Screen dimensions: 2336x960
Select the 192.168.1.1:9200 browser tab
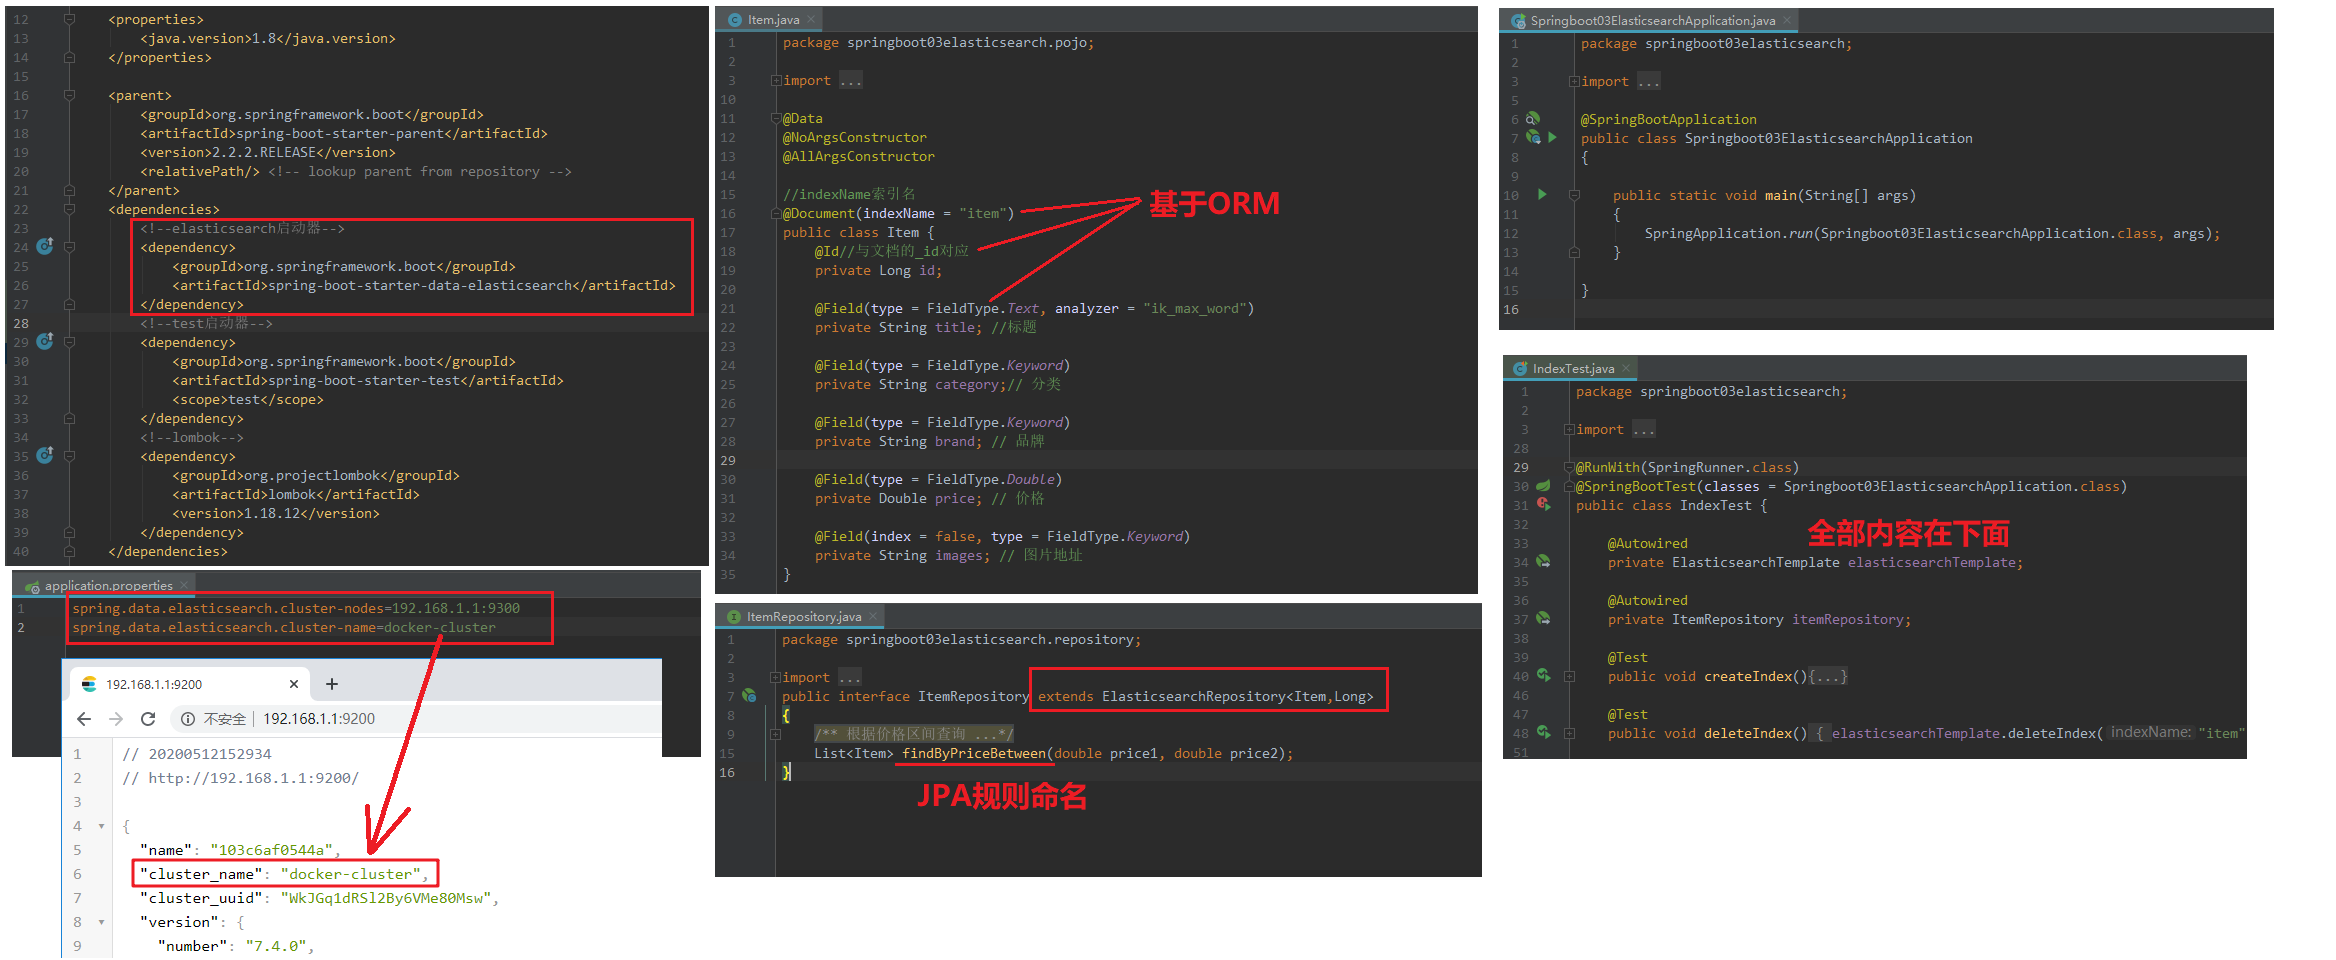(x=192, y=684)
